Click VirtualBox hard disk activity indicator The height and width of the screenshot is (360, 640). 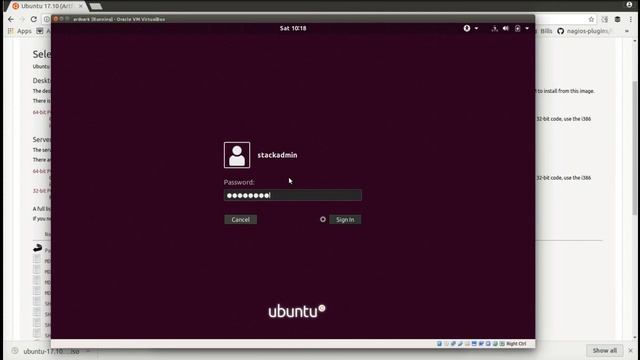pos(439,344)
